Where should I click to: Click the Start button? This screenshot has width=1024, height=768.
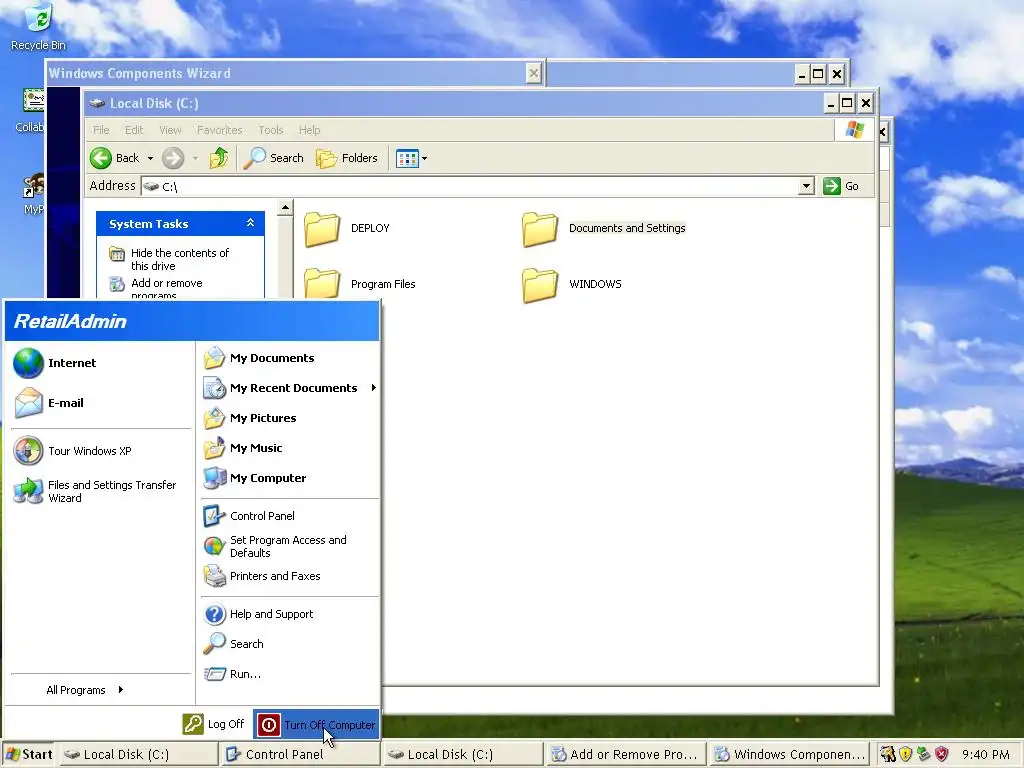click(27, 755)
